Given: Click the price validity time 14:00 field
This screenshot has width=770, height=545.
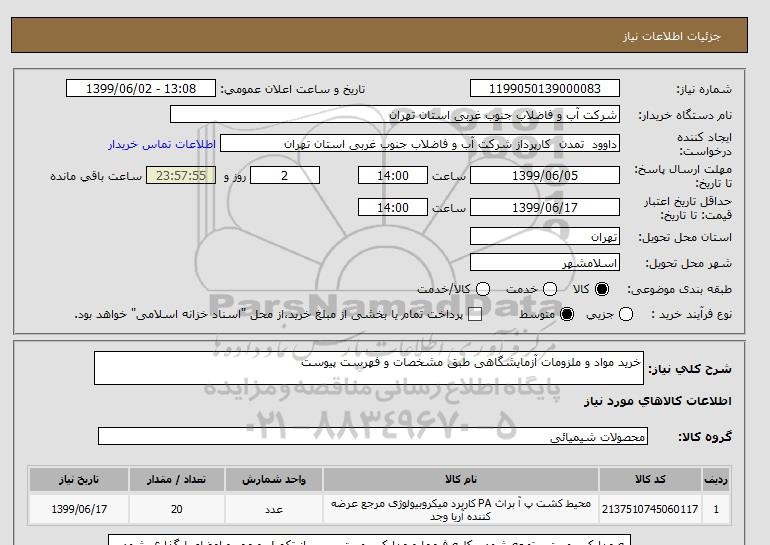Looking at the screenshot, I should pyautogui.click(x=393, y=207).
